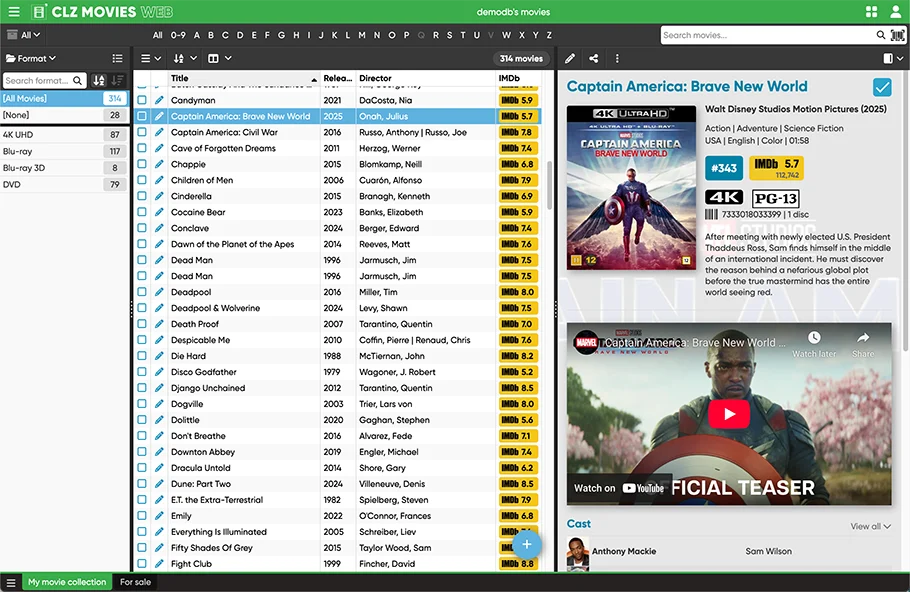Open the bottom bar collections menu

tap(11, 582)
